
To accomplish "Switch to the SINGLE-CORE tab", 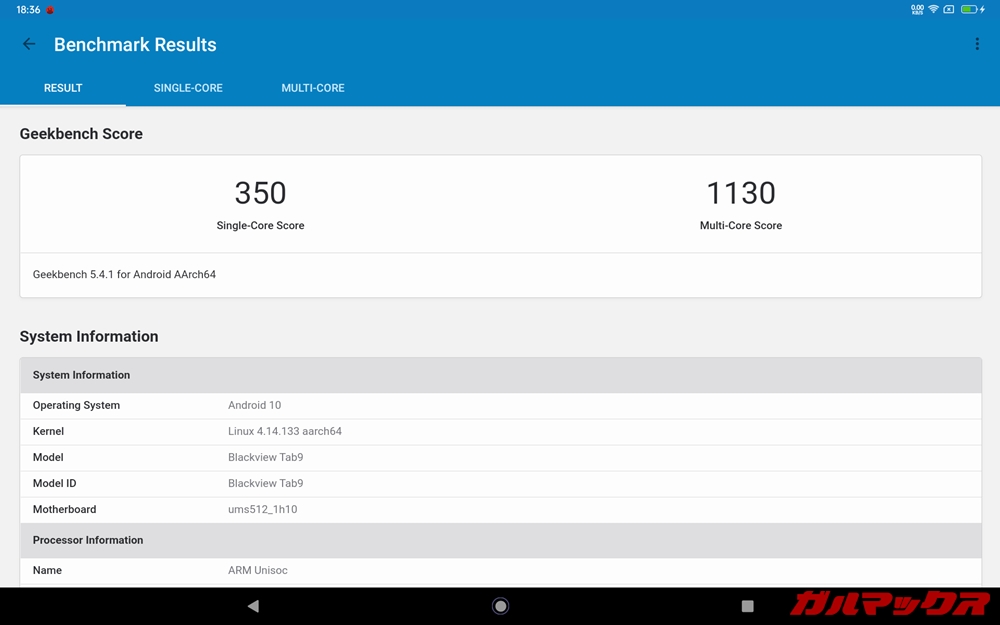I will tap(188, 88).
